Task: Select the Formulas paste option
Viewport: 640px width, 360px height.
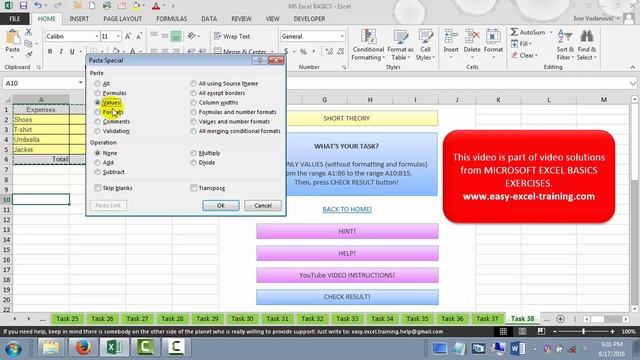Action: coord(98,93)
